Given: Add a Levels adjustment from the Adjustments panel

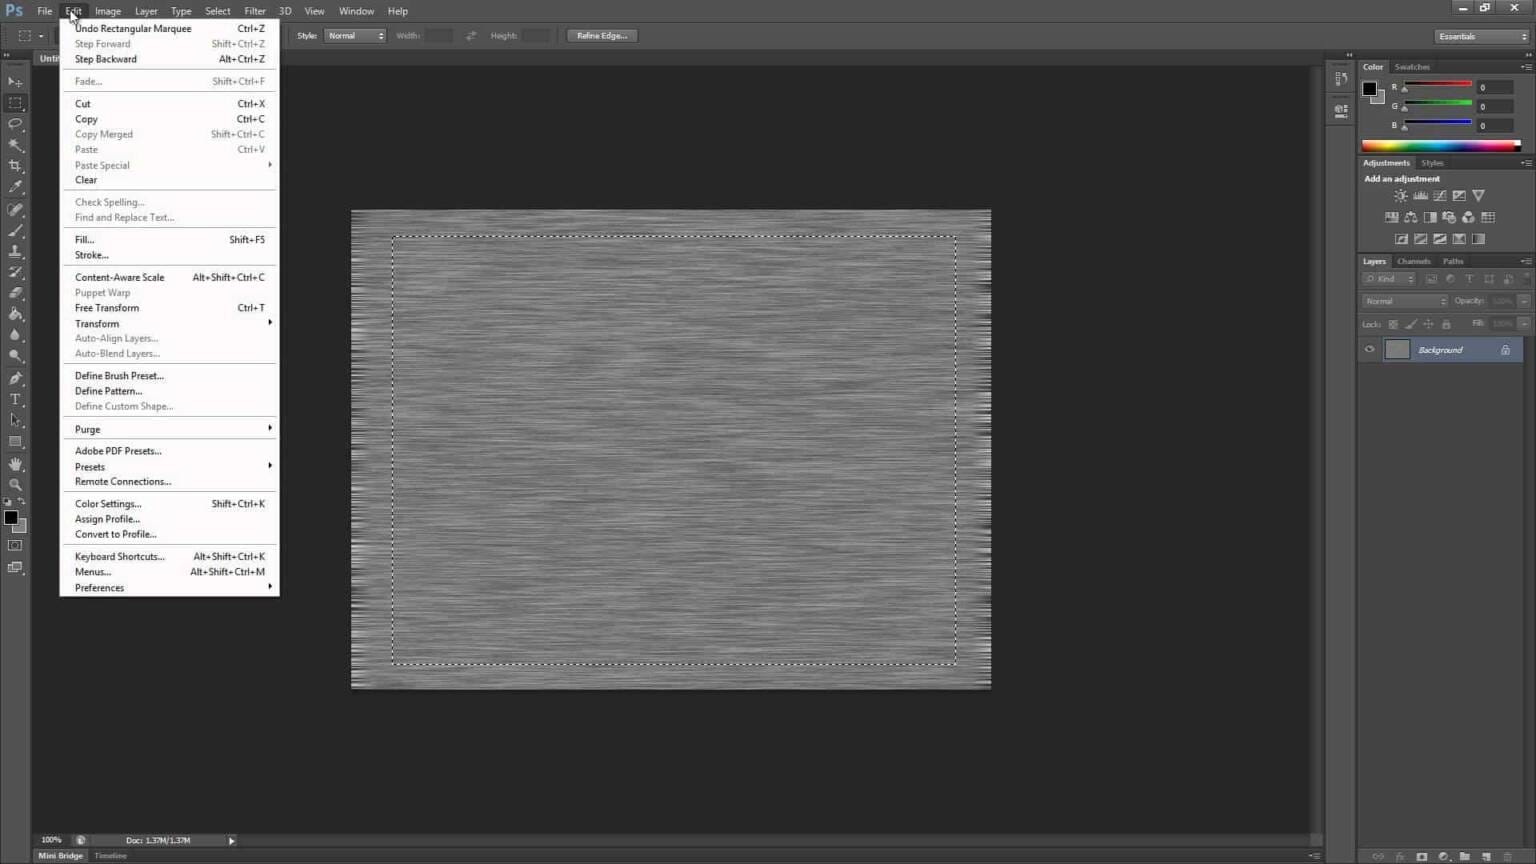Looking at the screenshot, I should click(1420, 195).
